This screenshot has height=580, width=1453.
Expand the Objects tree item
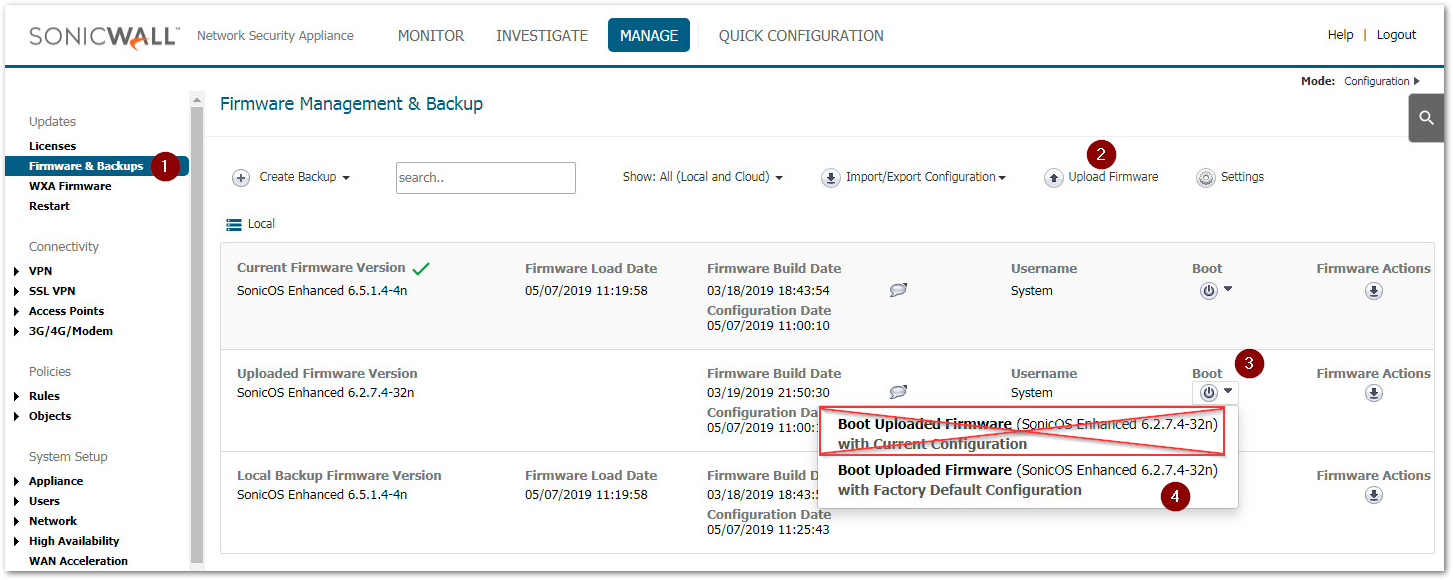pyautogui.click(x=17, y=416)
